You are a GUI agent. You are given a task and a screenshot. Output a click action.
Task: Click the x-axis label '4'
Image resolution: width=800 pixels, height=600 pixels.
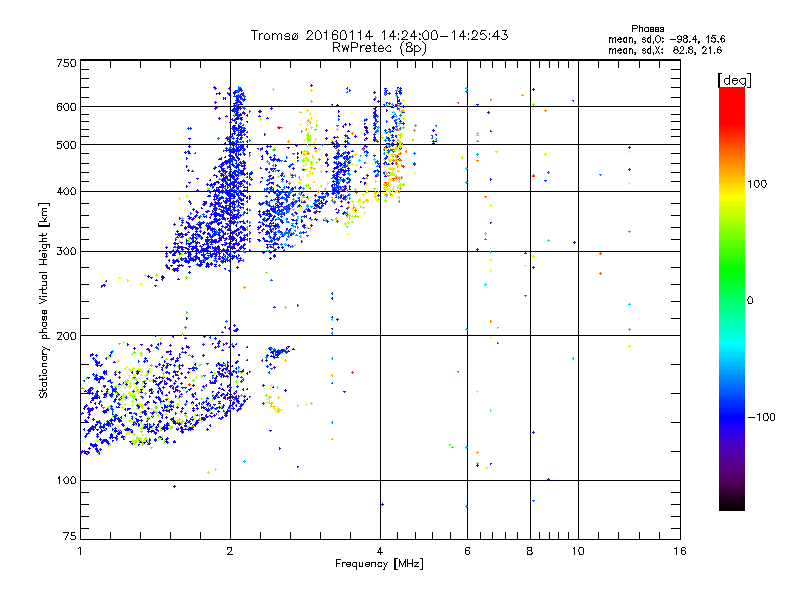coord(380,551)
